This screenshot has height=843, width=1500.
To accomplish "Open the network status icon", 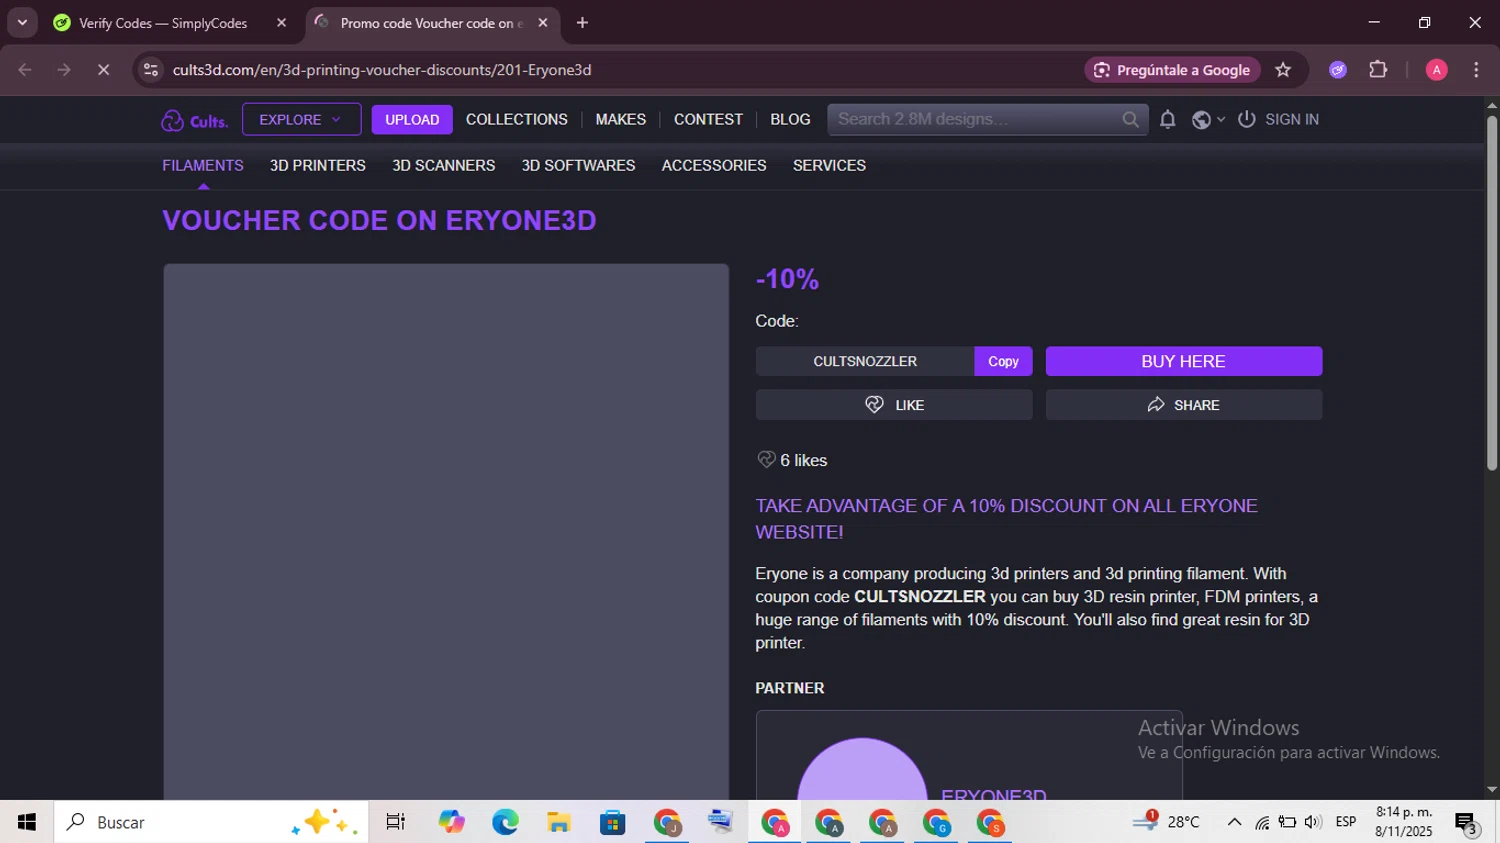I will click(1262, 822).
